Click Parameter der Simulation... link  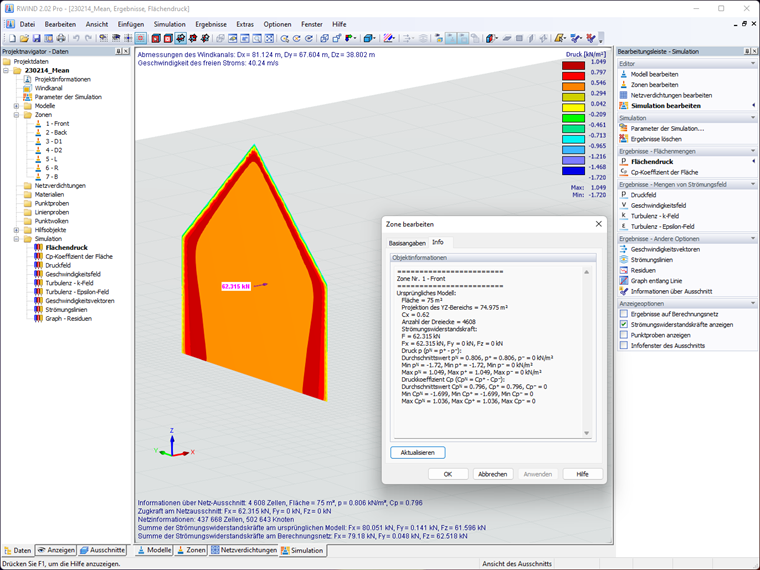667,128
